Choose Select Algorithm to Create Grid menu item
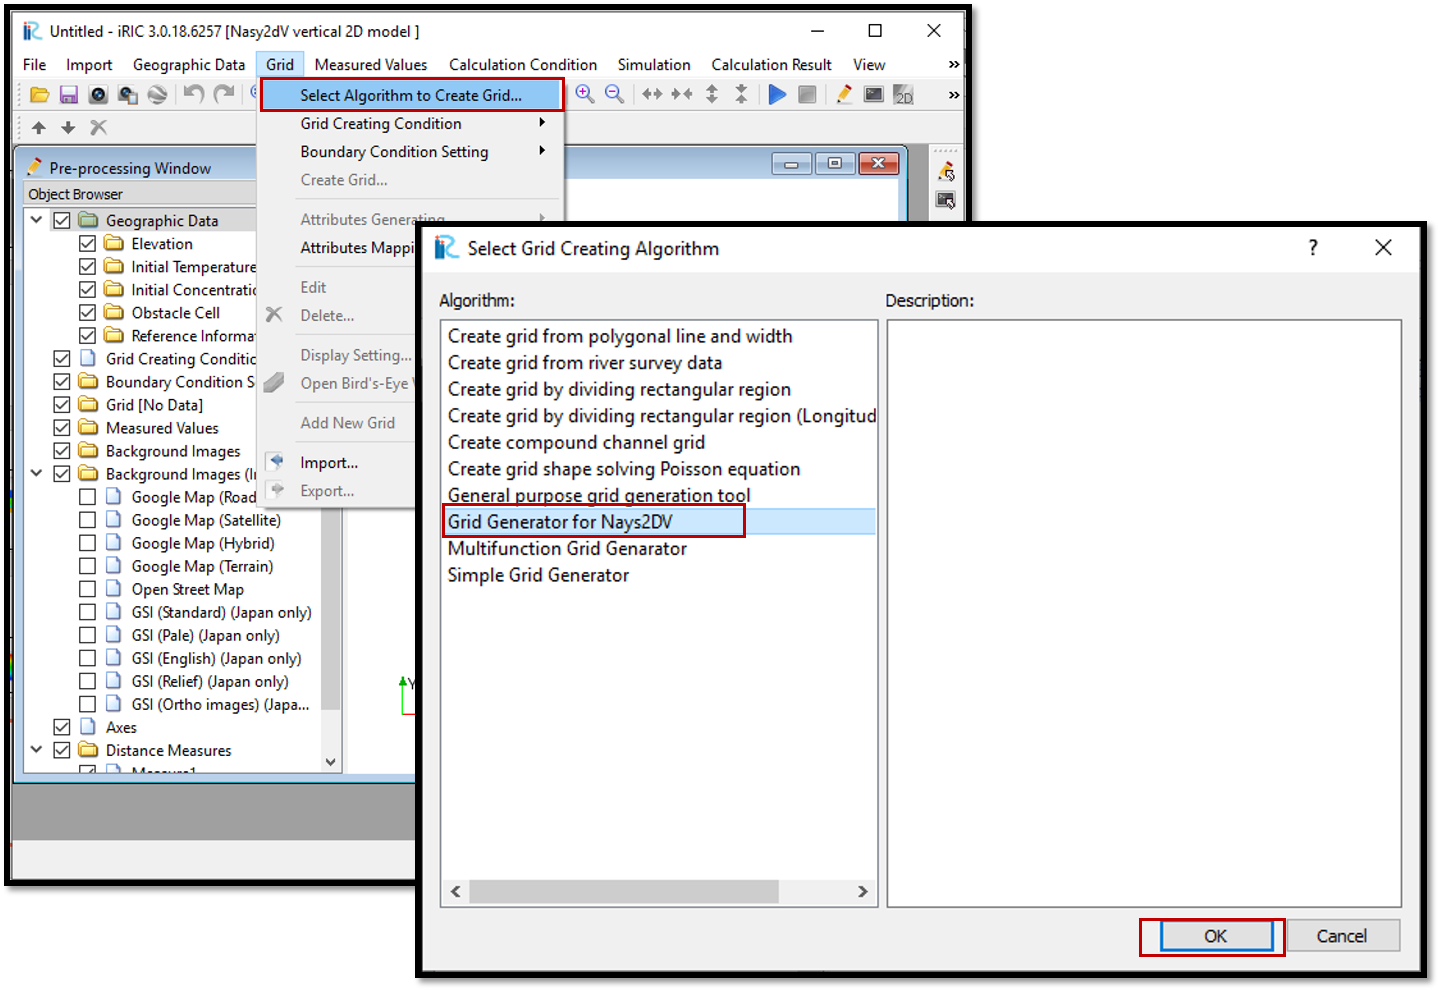Screen dimensions: 1440x991 coord(411,95)
